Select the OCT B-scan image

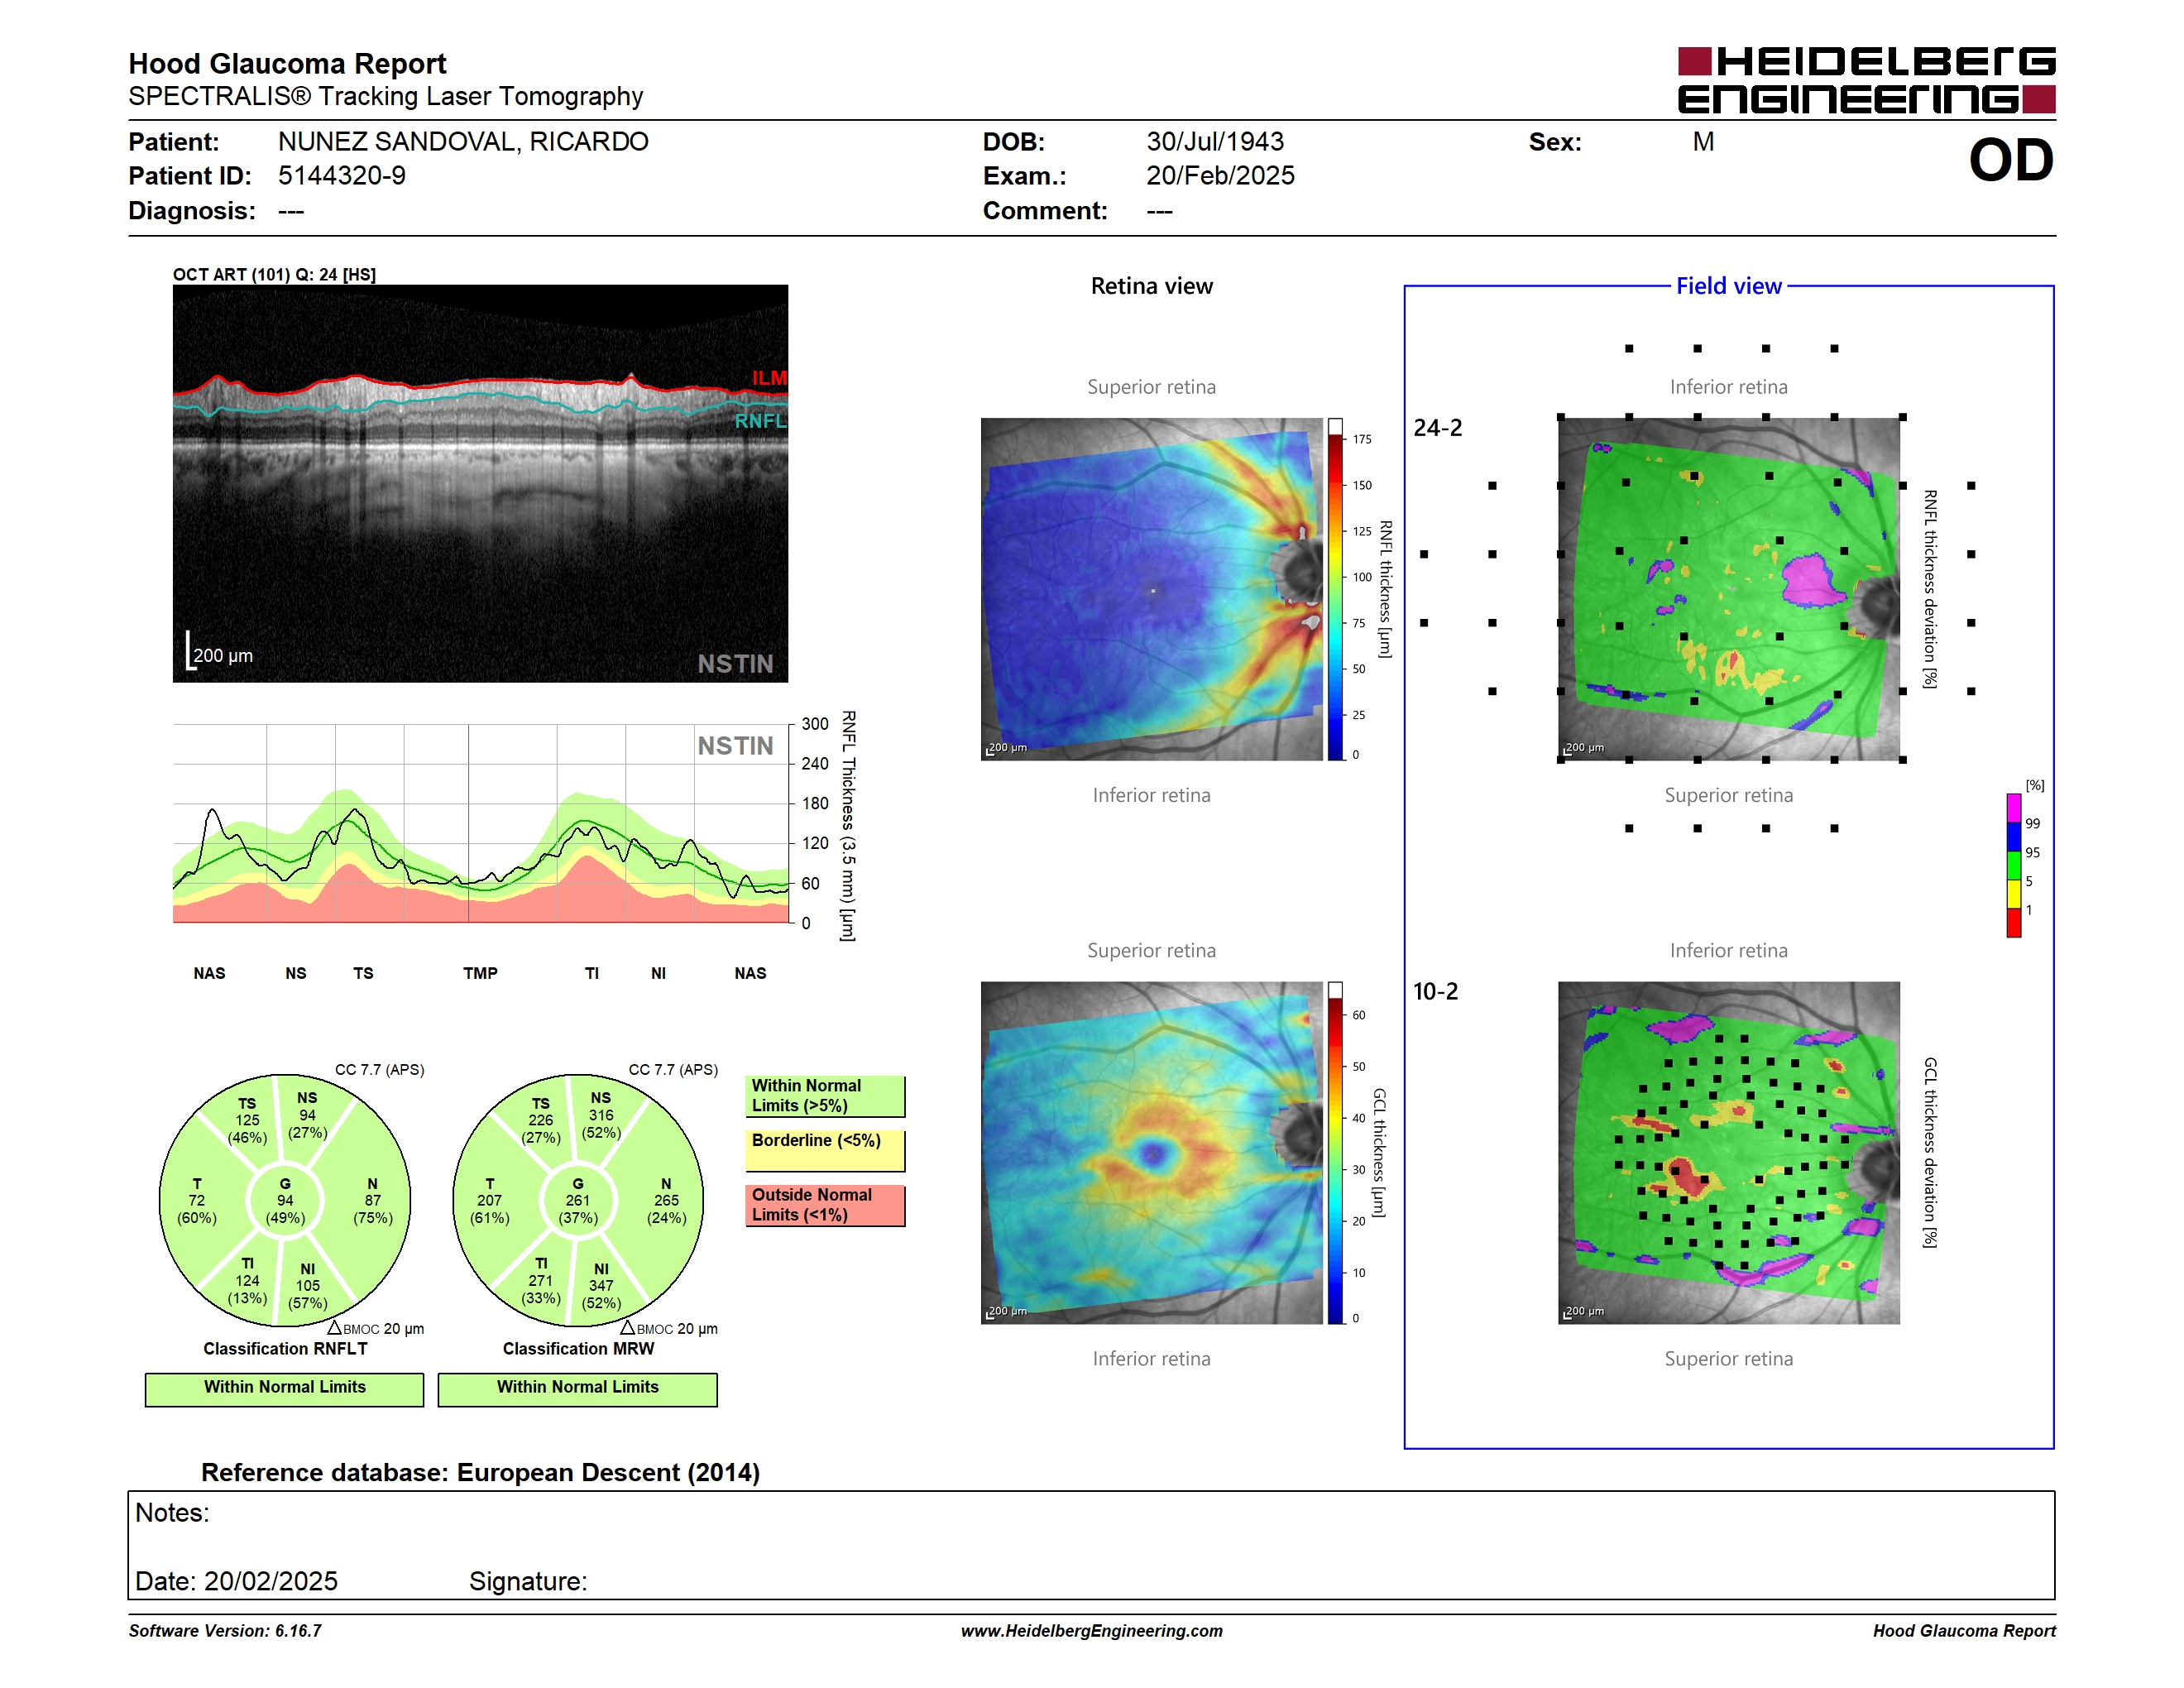(x=480, y=484)
